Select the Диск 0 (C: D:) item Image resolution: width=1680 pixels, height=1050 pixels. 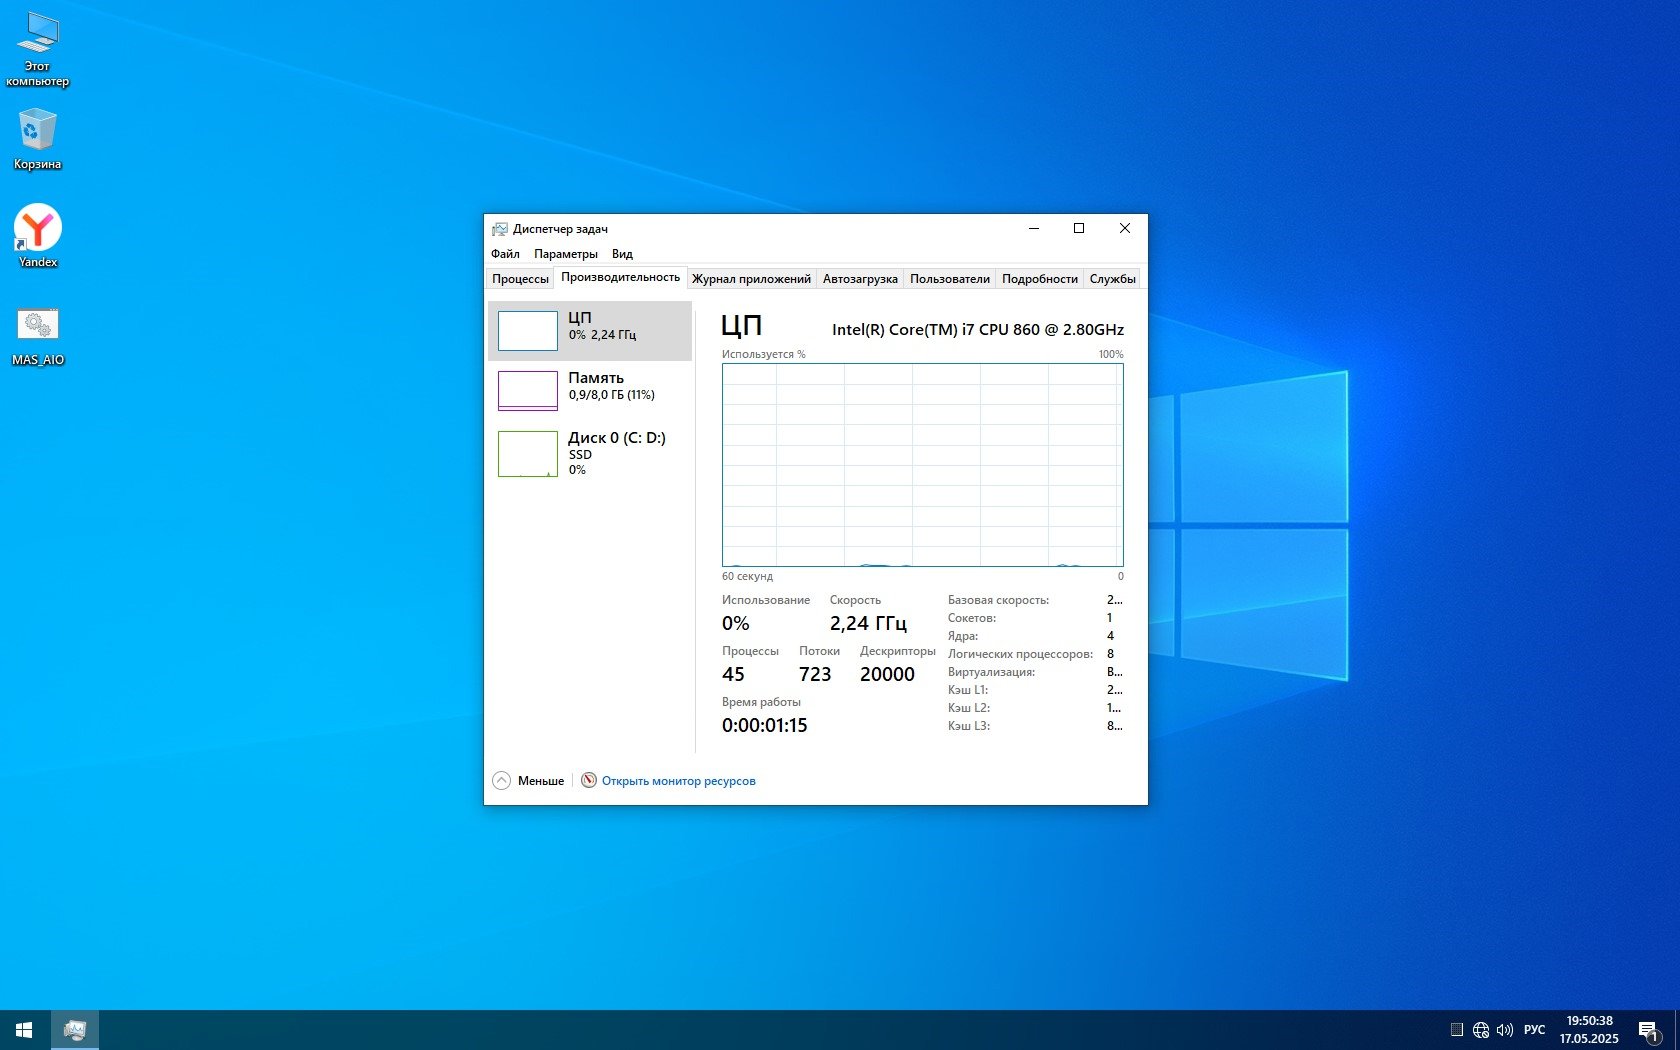(x=590, y=452)
